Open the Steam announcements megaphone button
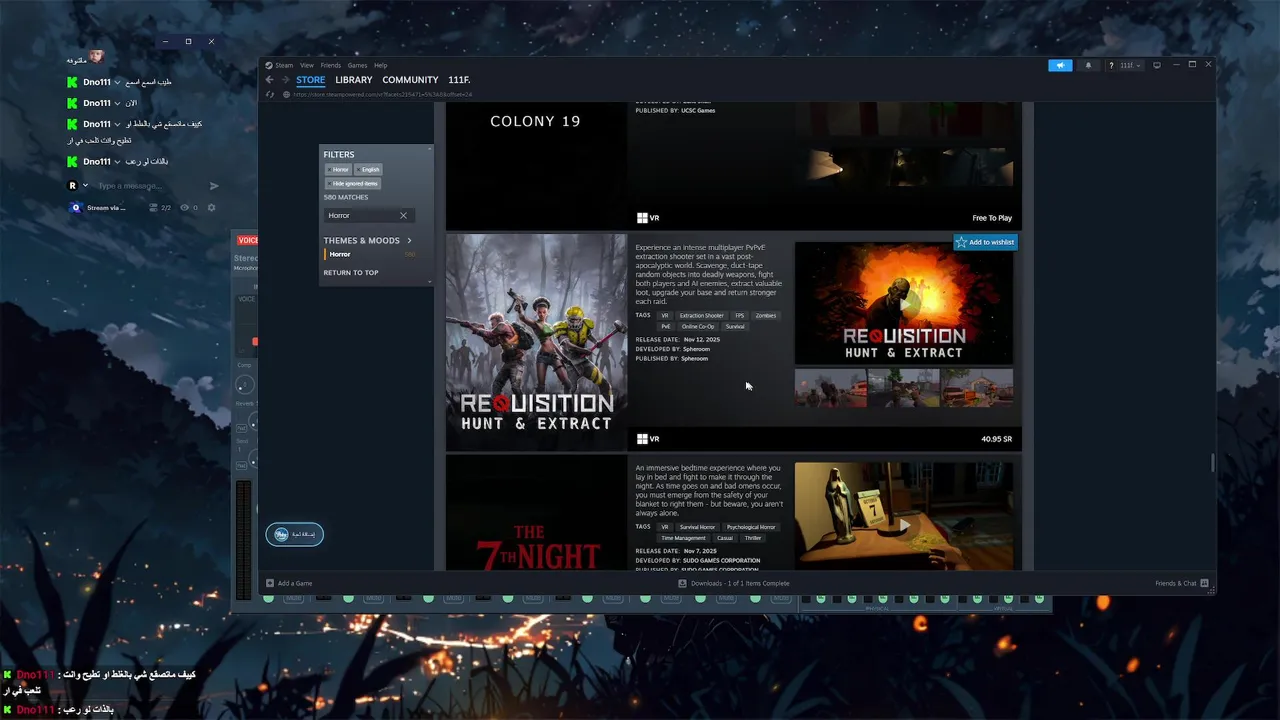The image size is (1280, 720). [1060, 65]
